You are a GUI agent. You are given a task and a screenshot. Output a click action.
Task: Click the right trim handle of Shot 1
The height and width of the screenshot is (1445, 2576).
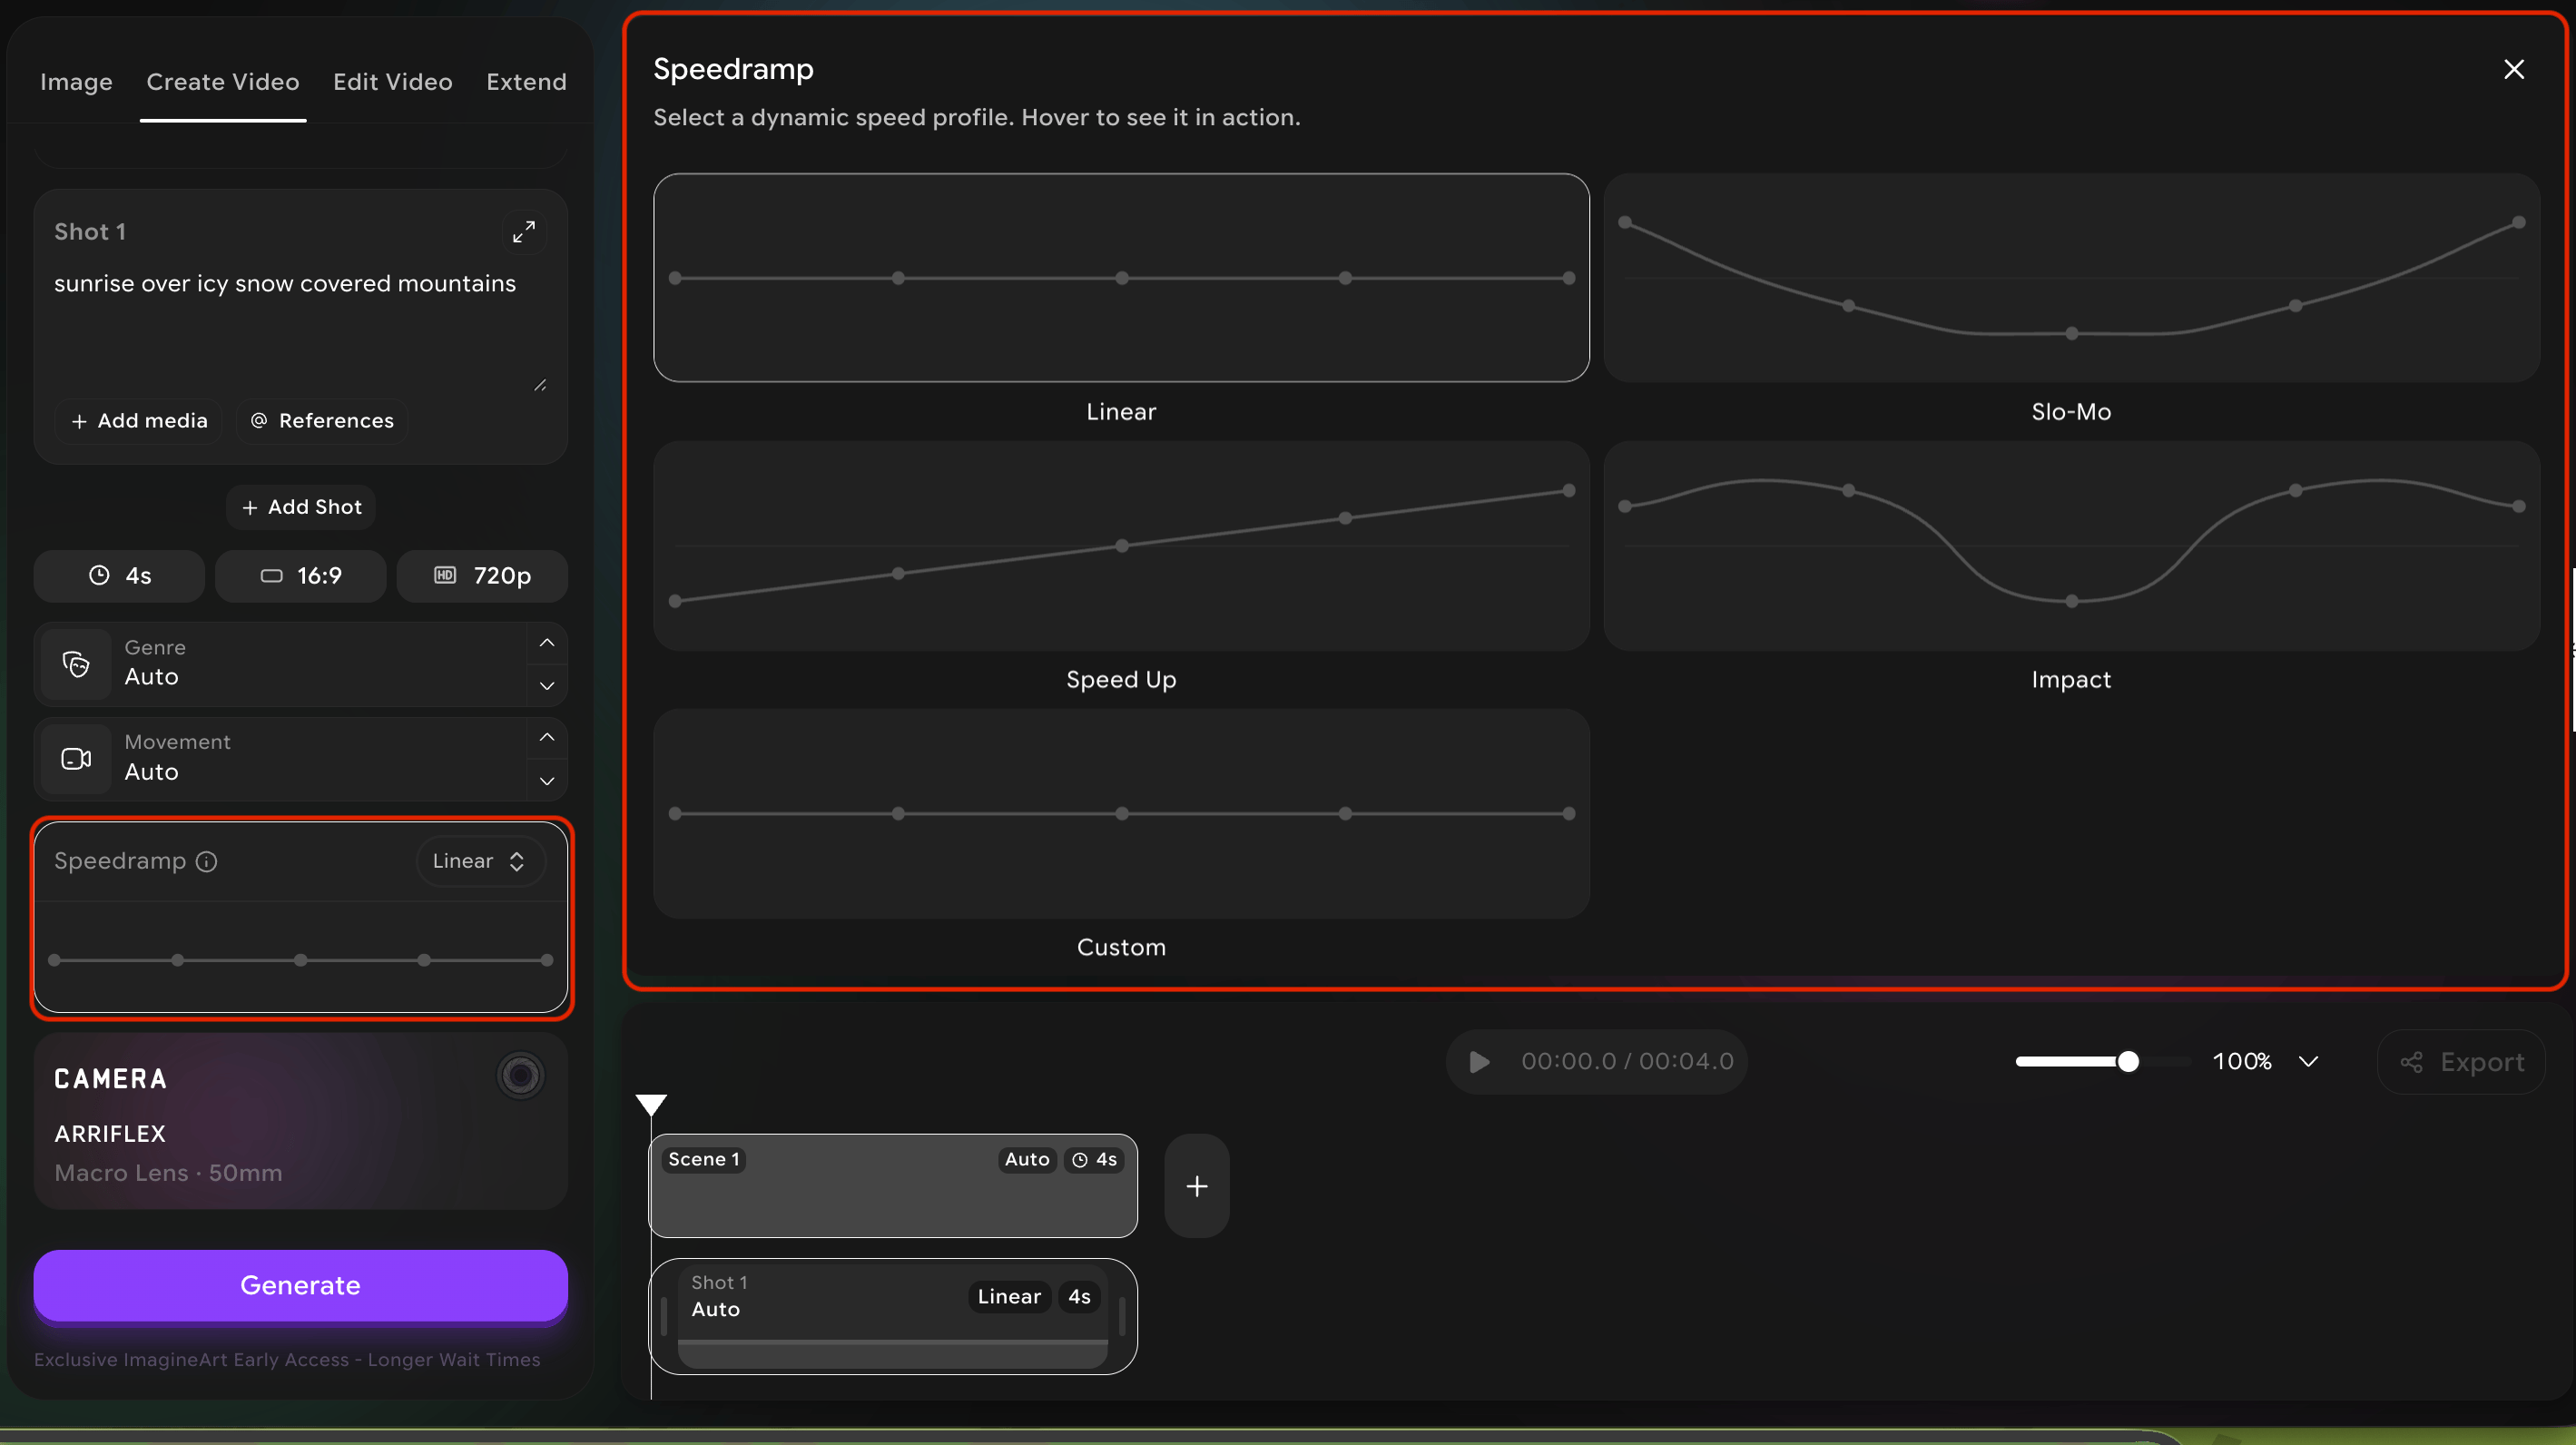click(x=1122, y=1316)
